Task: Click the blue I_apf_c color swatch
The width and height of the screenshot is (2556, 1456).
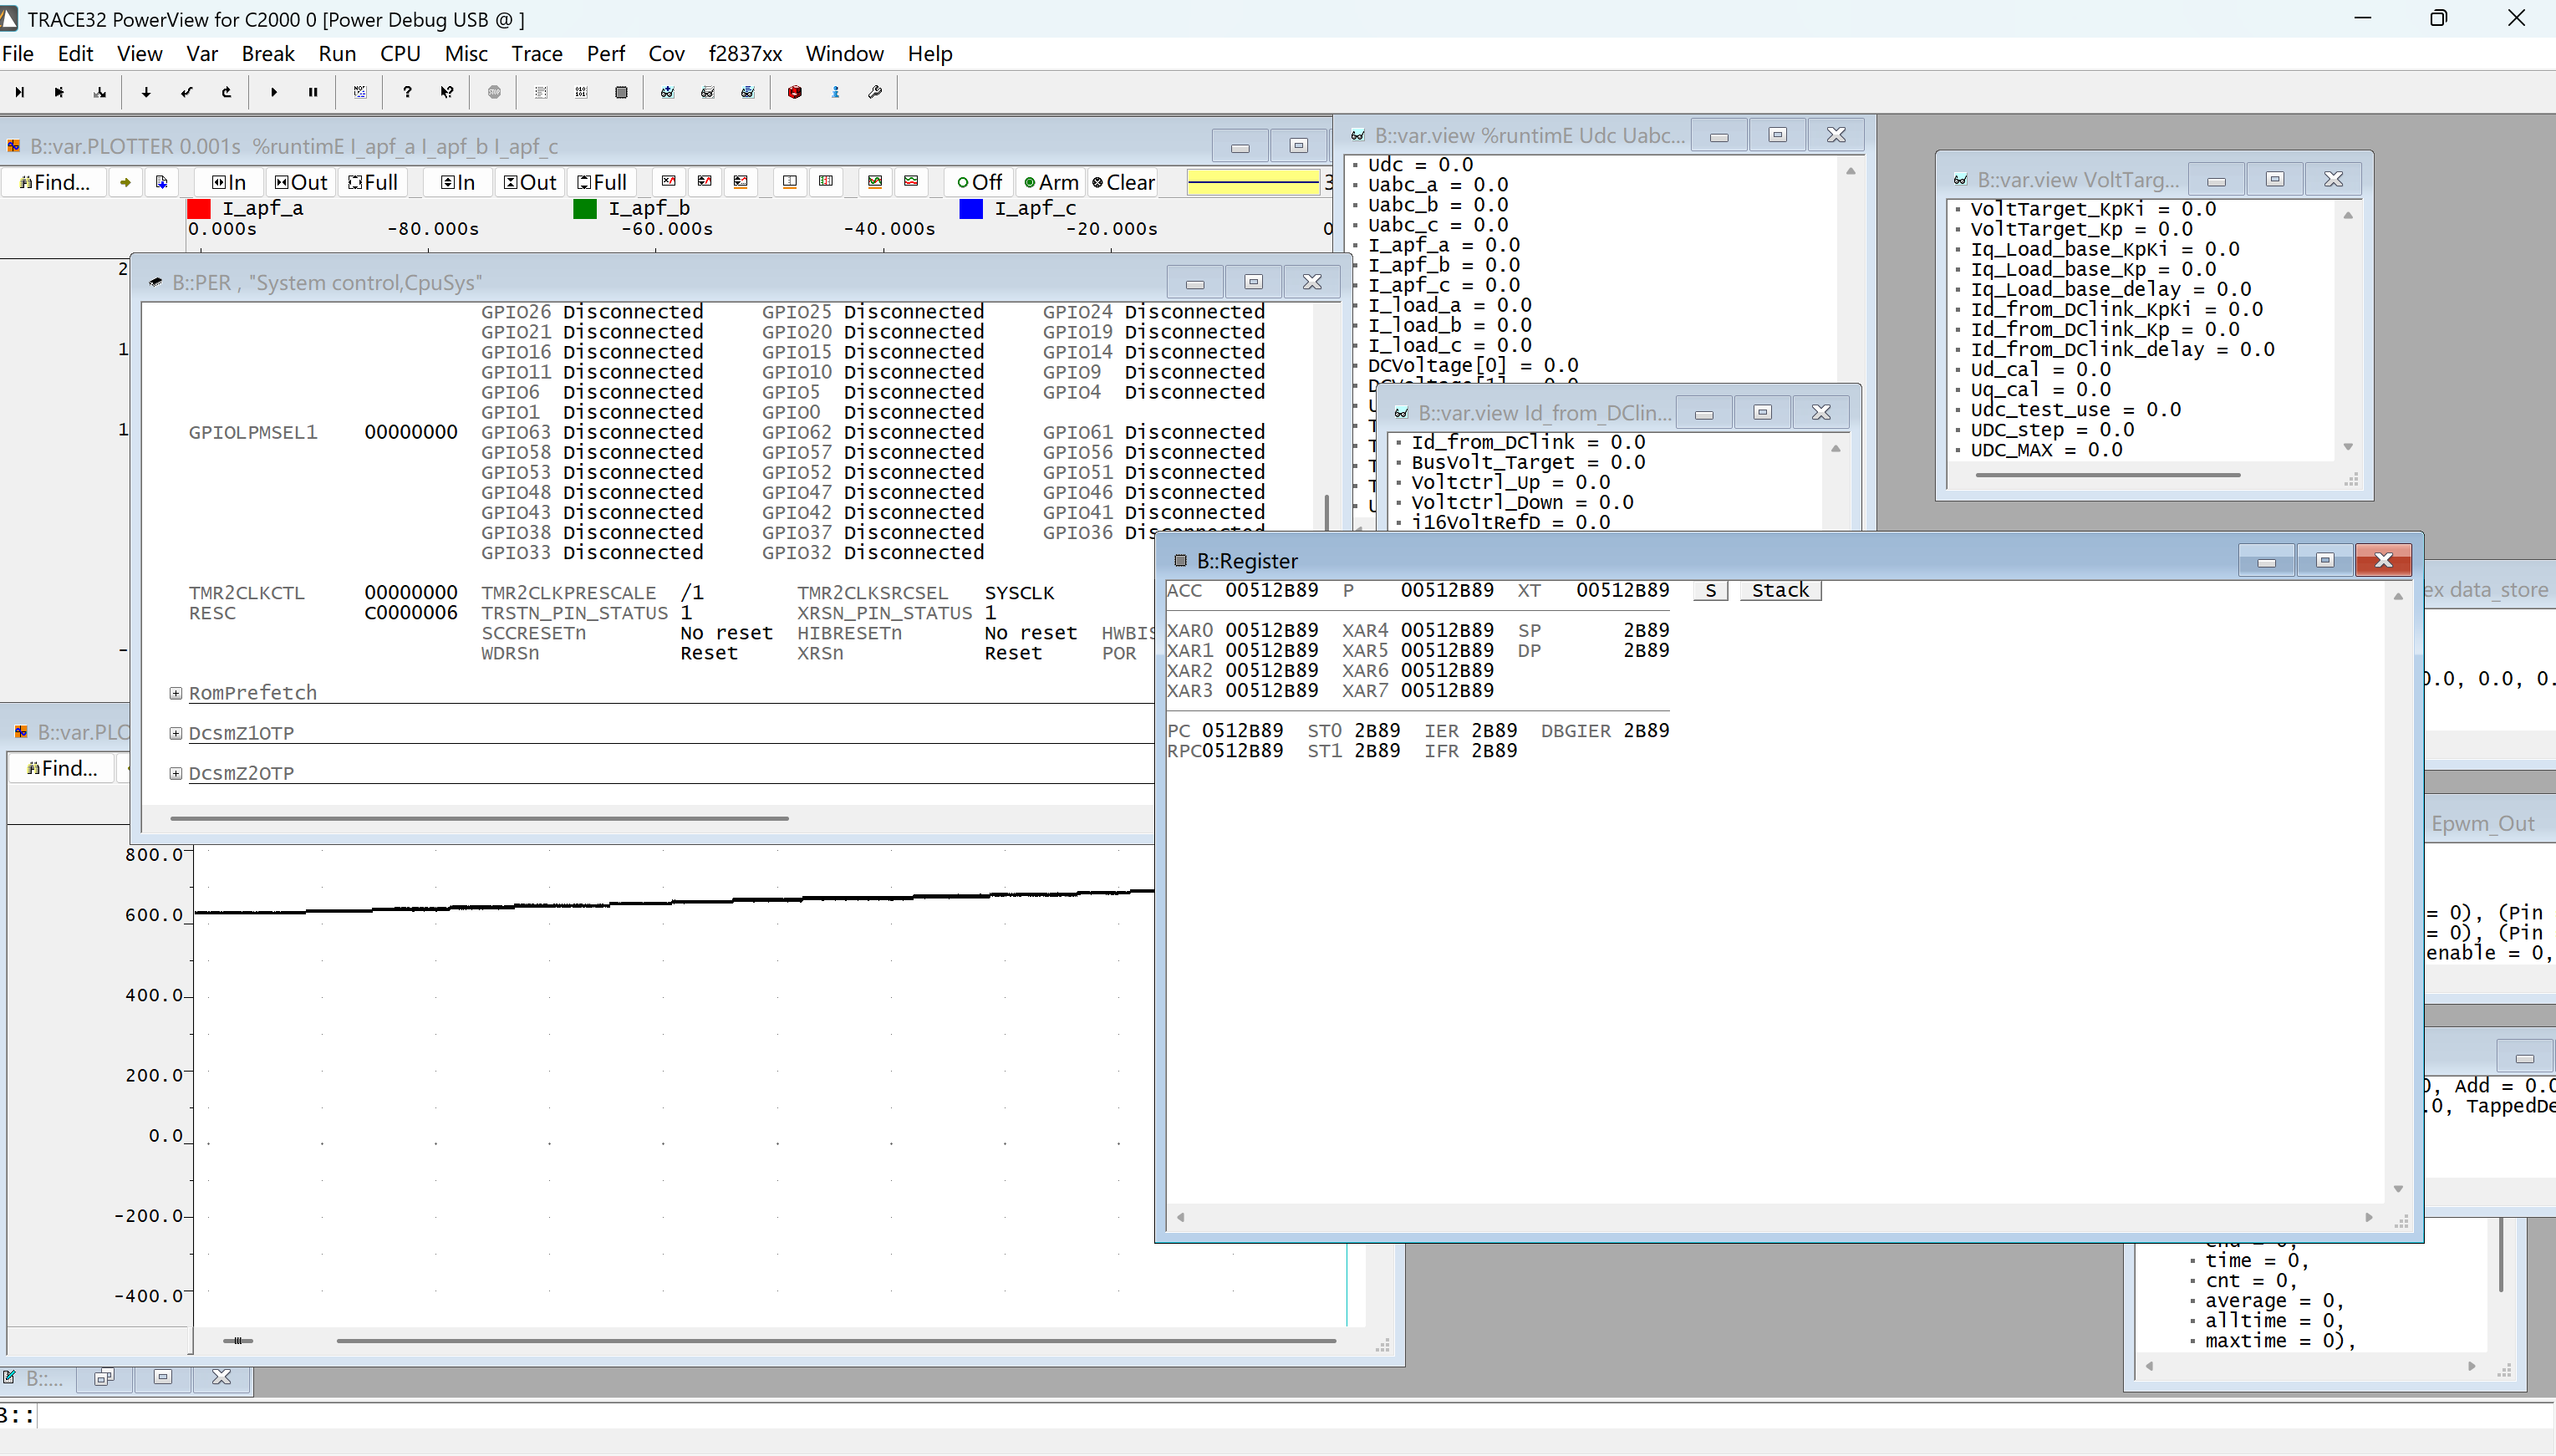Action: pos(971,208)
